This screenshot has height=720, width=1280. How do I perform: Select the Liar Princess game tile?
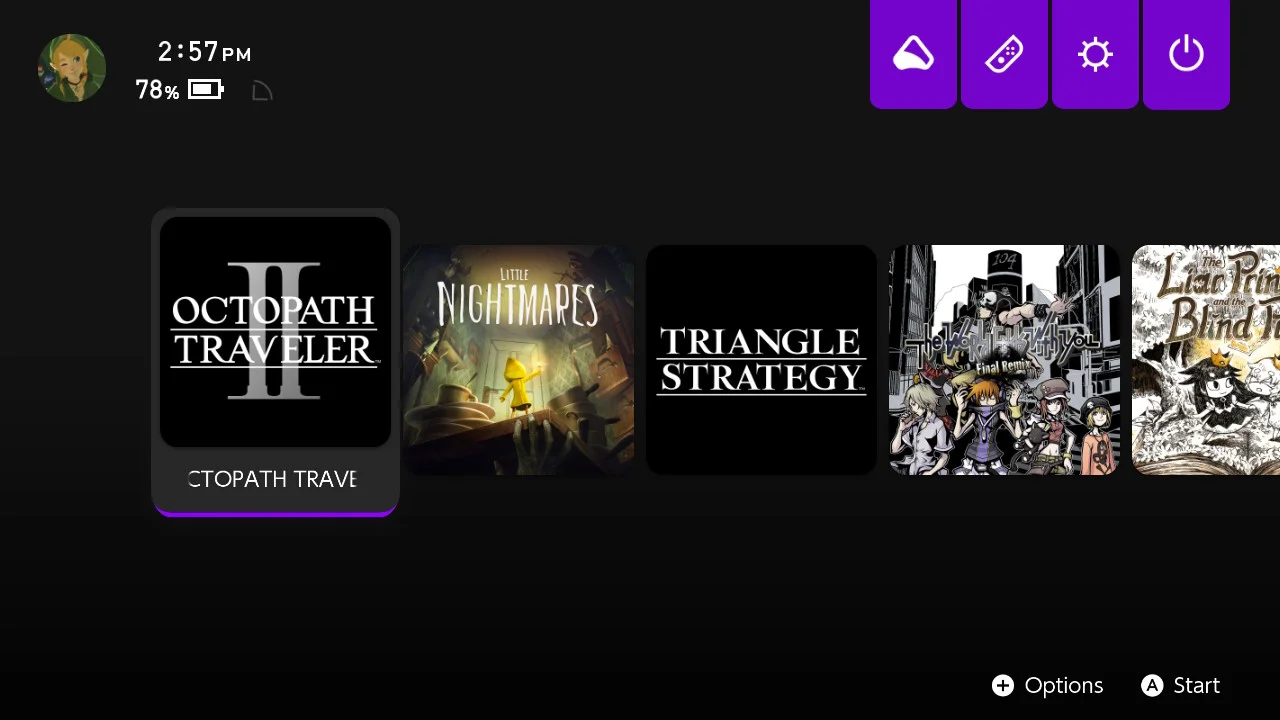click(1206, 360)
